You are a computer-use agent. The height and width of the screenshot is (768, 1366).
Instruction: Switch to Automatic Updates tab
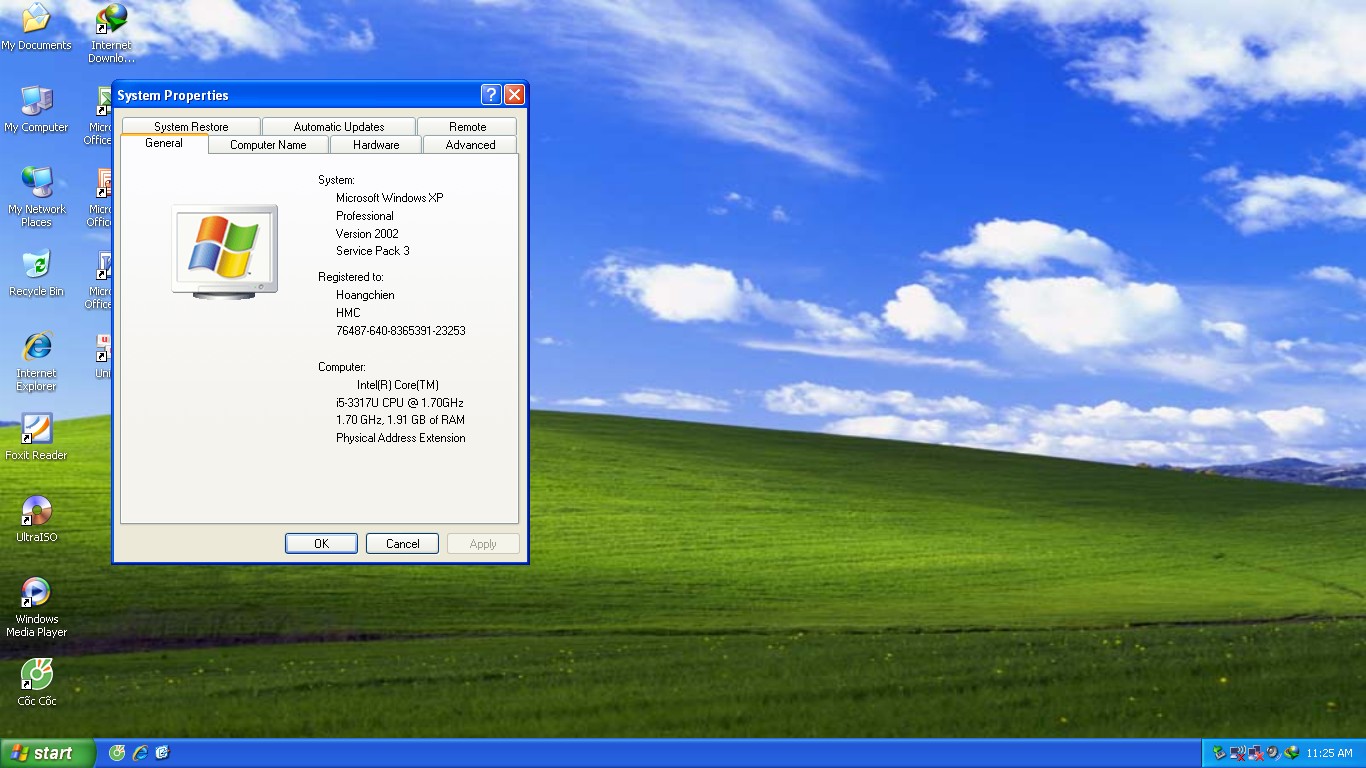pyautogui.click(x=339, y=127)
